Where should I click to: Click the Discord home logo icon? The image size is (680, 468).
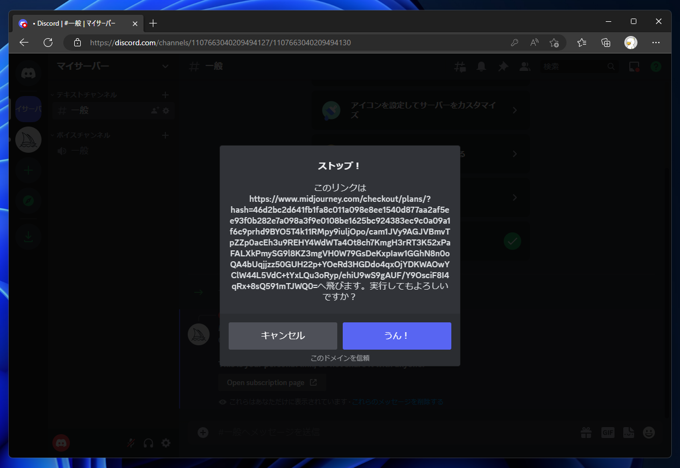29,73
